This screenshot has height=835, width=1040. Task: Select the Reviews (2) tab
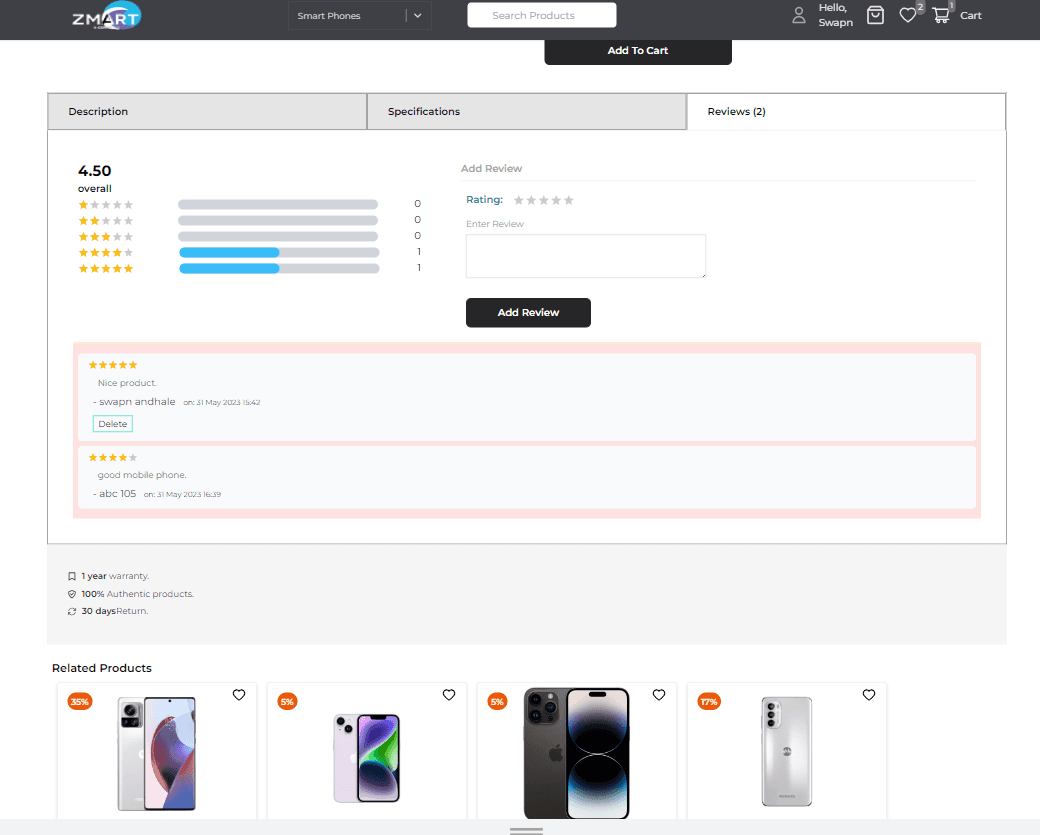click(x=845, y=112)
